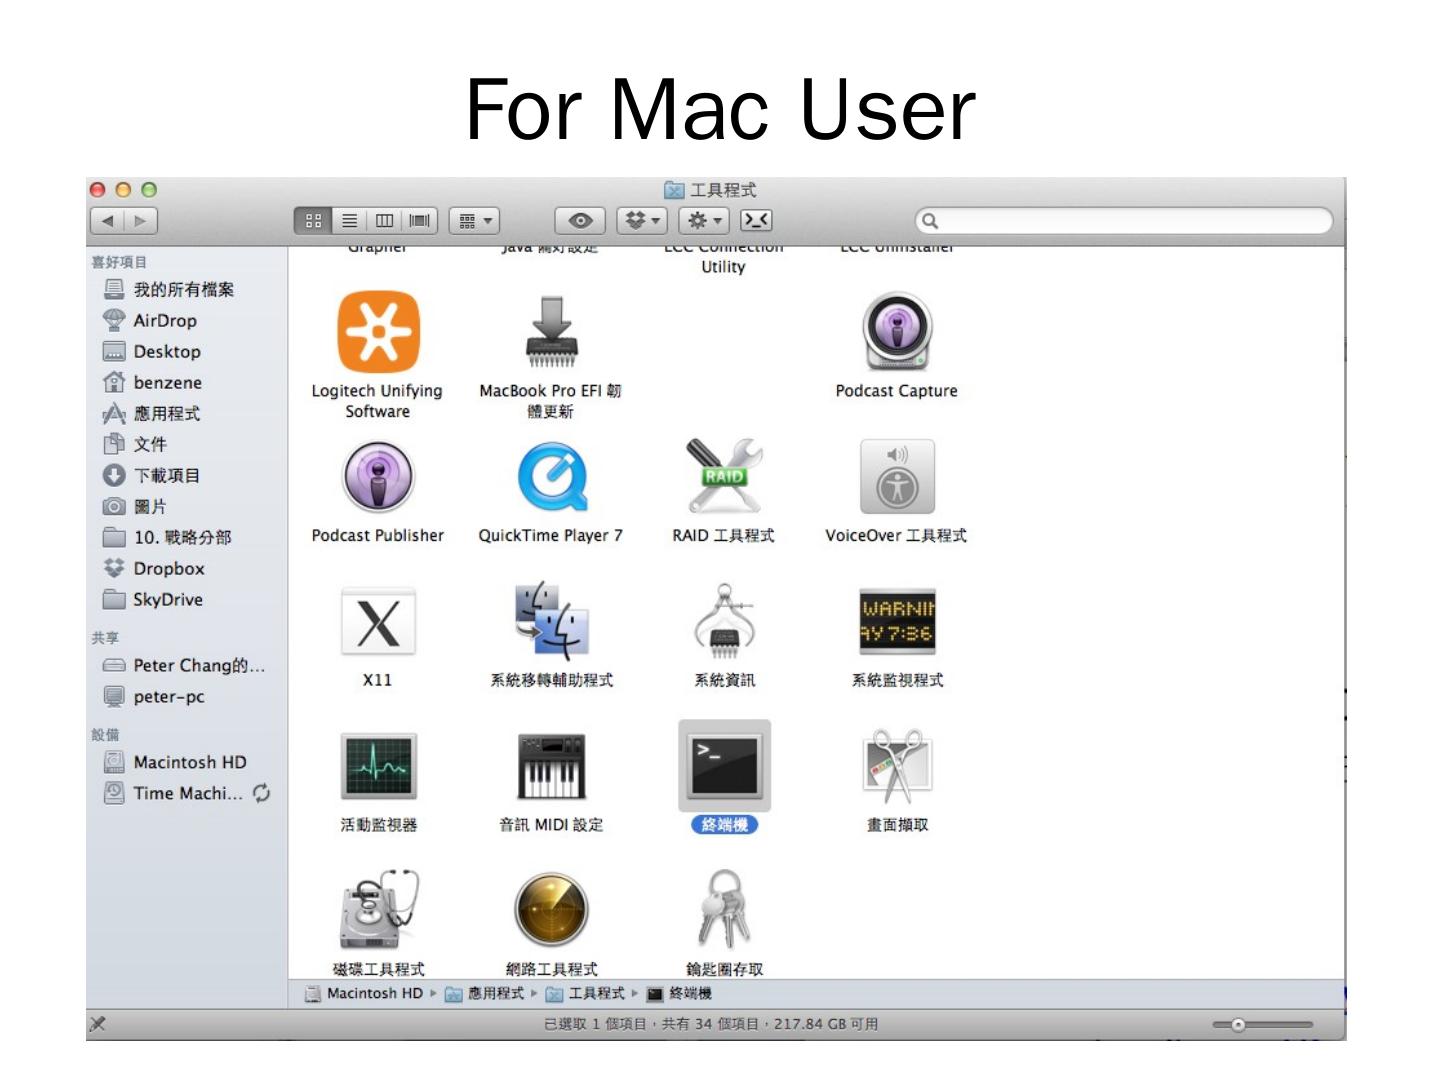Viewport: 1440px width, 1080px height.
Task: Select 鑰匙圈存取 (Keychain Access) icon
Action: (x=724, y=909)
